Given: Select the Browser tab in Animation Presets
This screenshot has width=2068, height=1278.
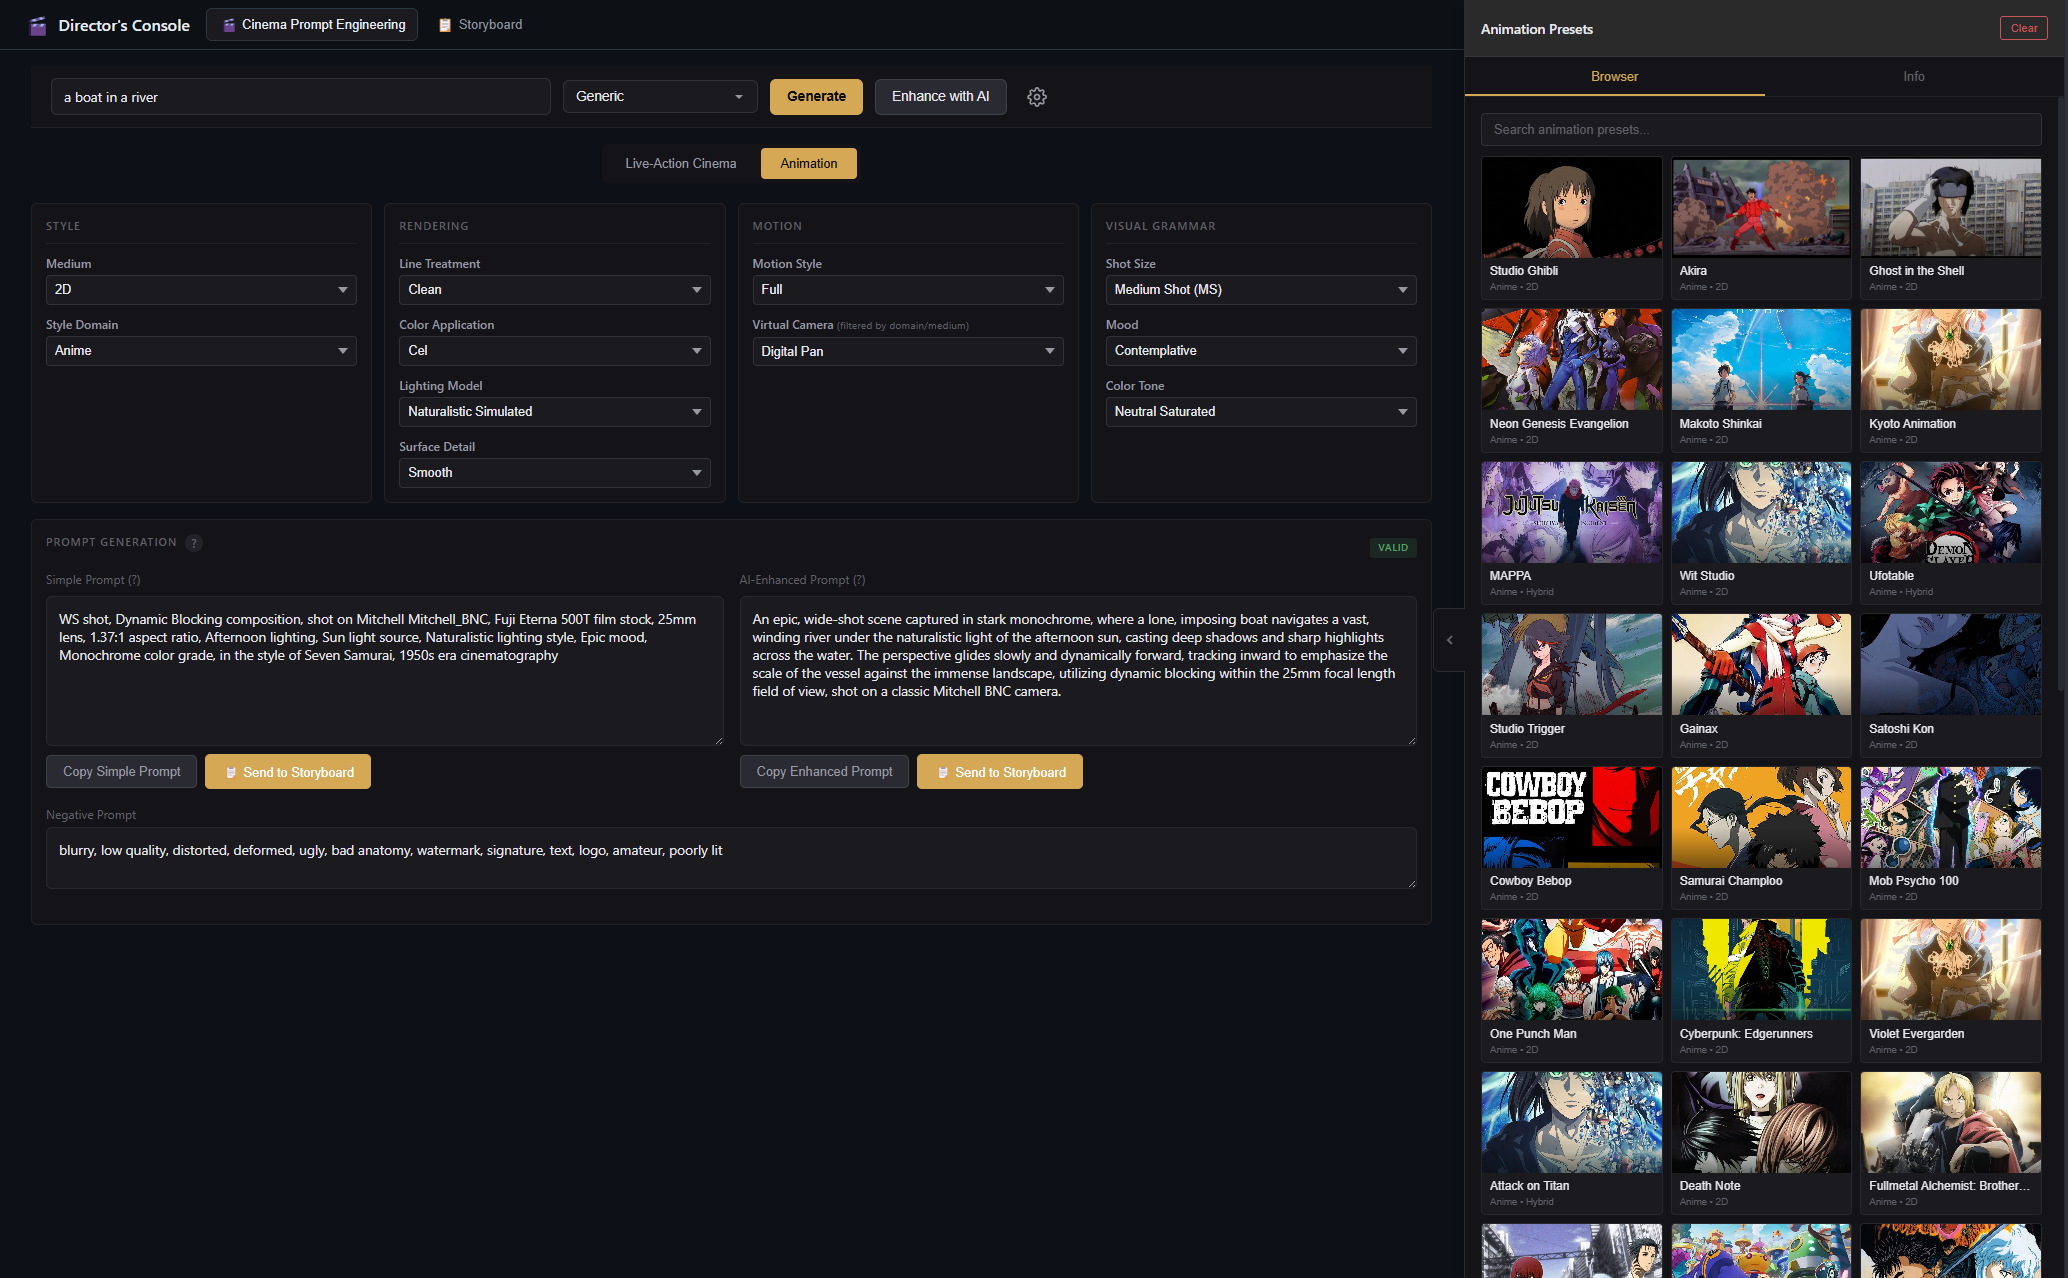Looking at the screenshot, I should (1614, 77).
